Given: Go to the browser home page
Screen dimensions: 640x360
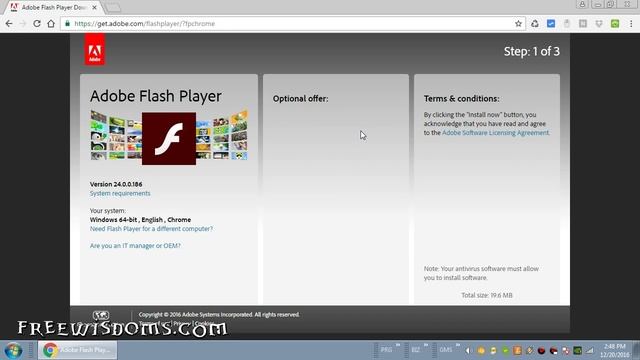Looking at the screenshot, I should (x=51, y=24).
